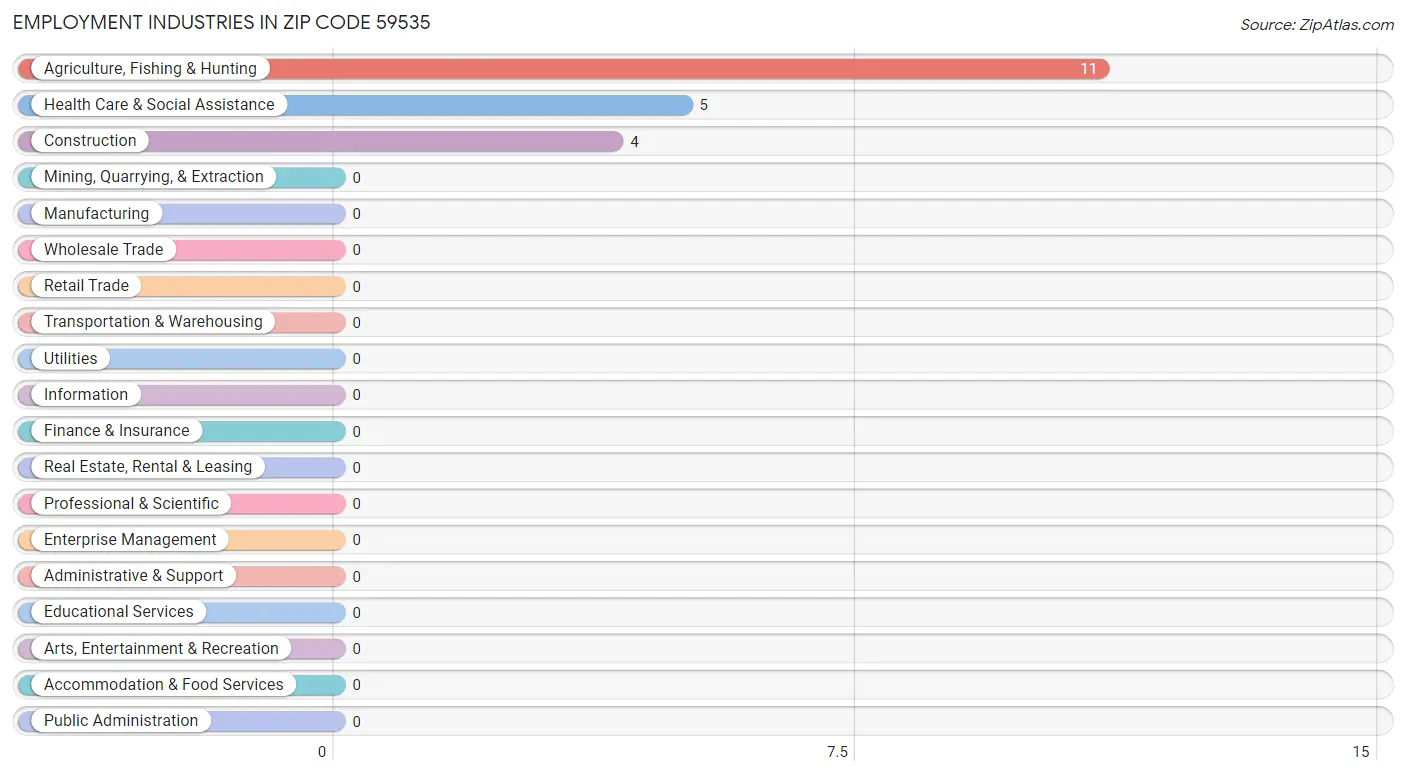Click the Enterprise Management label

coord(130,540)
